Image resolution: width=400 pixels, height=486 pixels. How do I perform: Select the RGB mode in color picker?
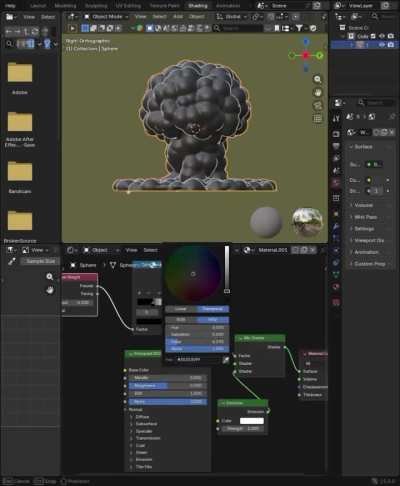181,319
